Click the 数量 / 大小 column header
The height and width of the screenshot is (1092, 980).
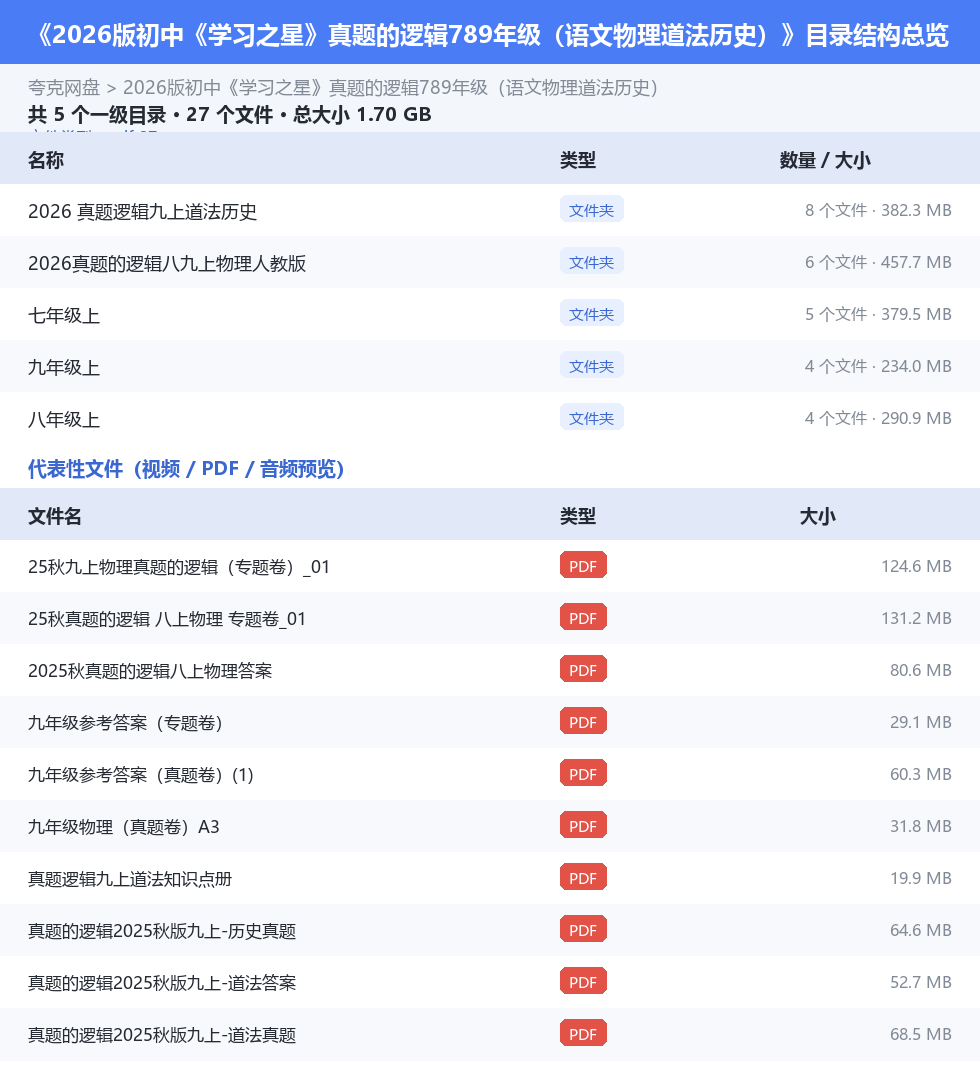825,160
